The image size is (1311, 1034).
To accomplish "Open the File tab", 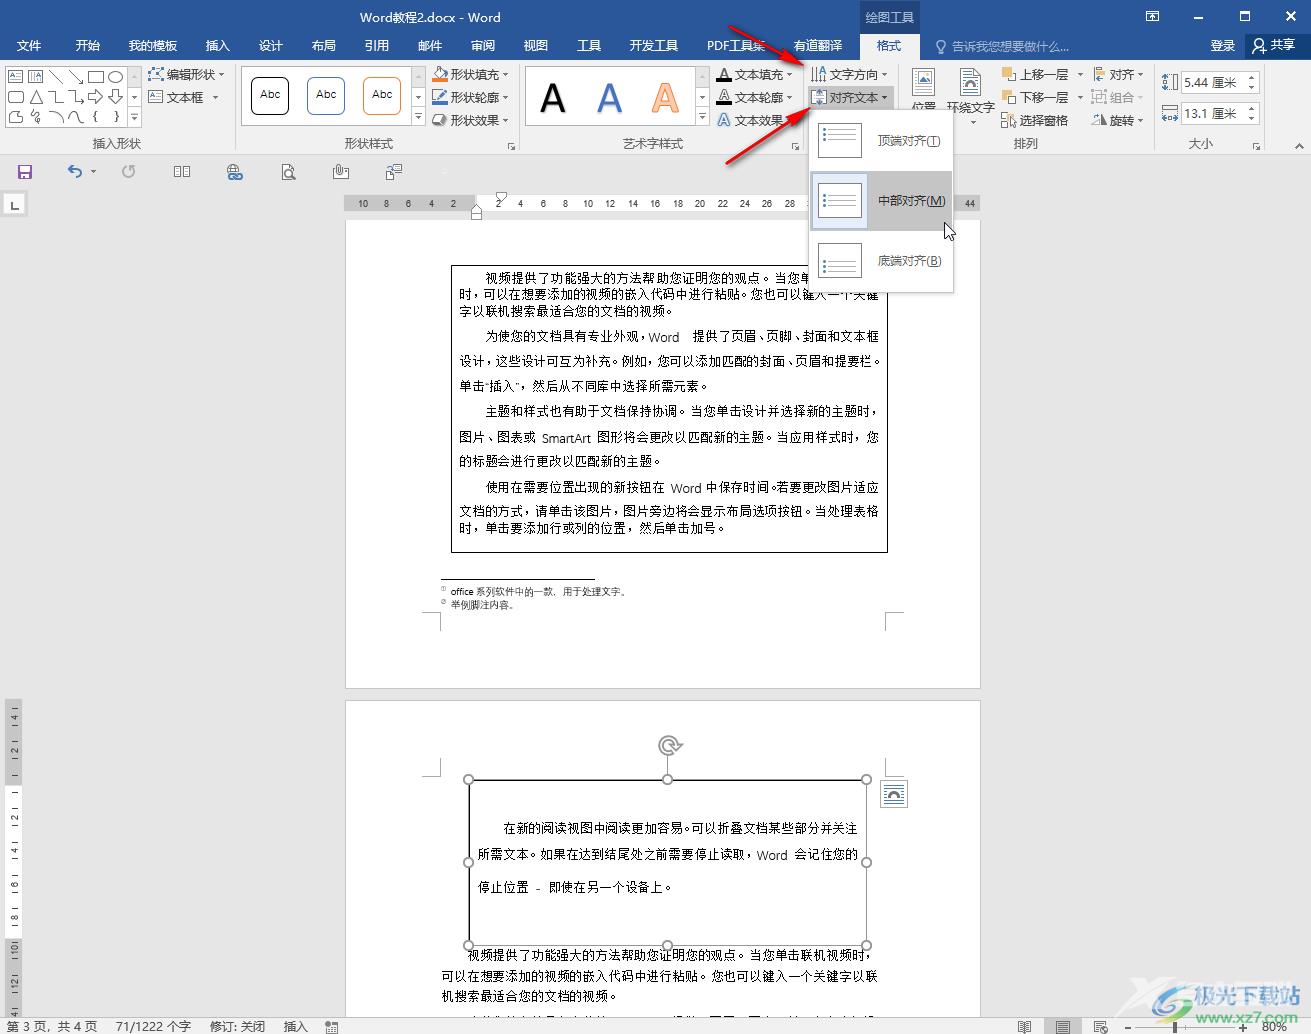I will coord(29,46).
